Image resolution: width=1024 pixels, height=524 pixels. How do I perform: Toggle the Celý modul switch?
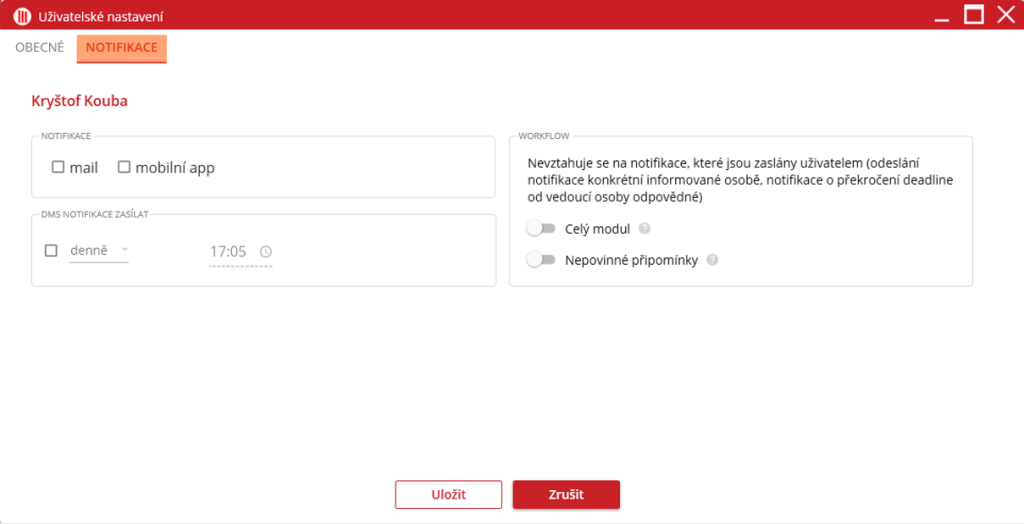[x=541, y=229]
